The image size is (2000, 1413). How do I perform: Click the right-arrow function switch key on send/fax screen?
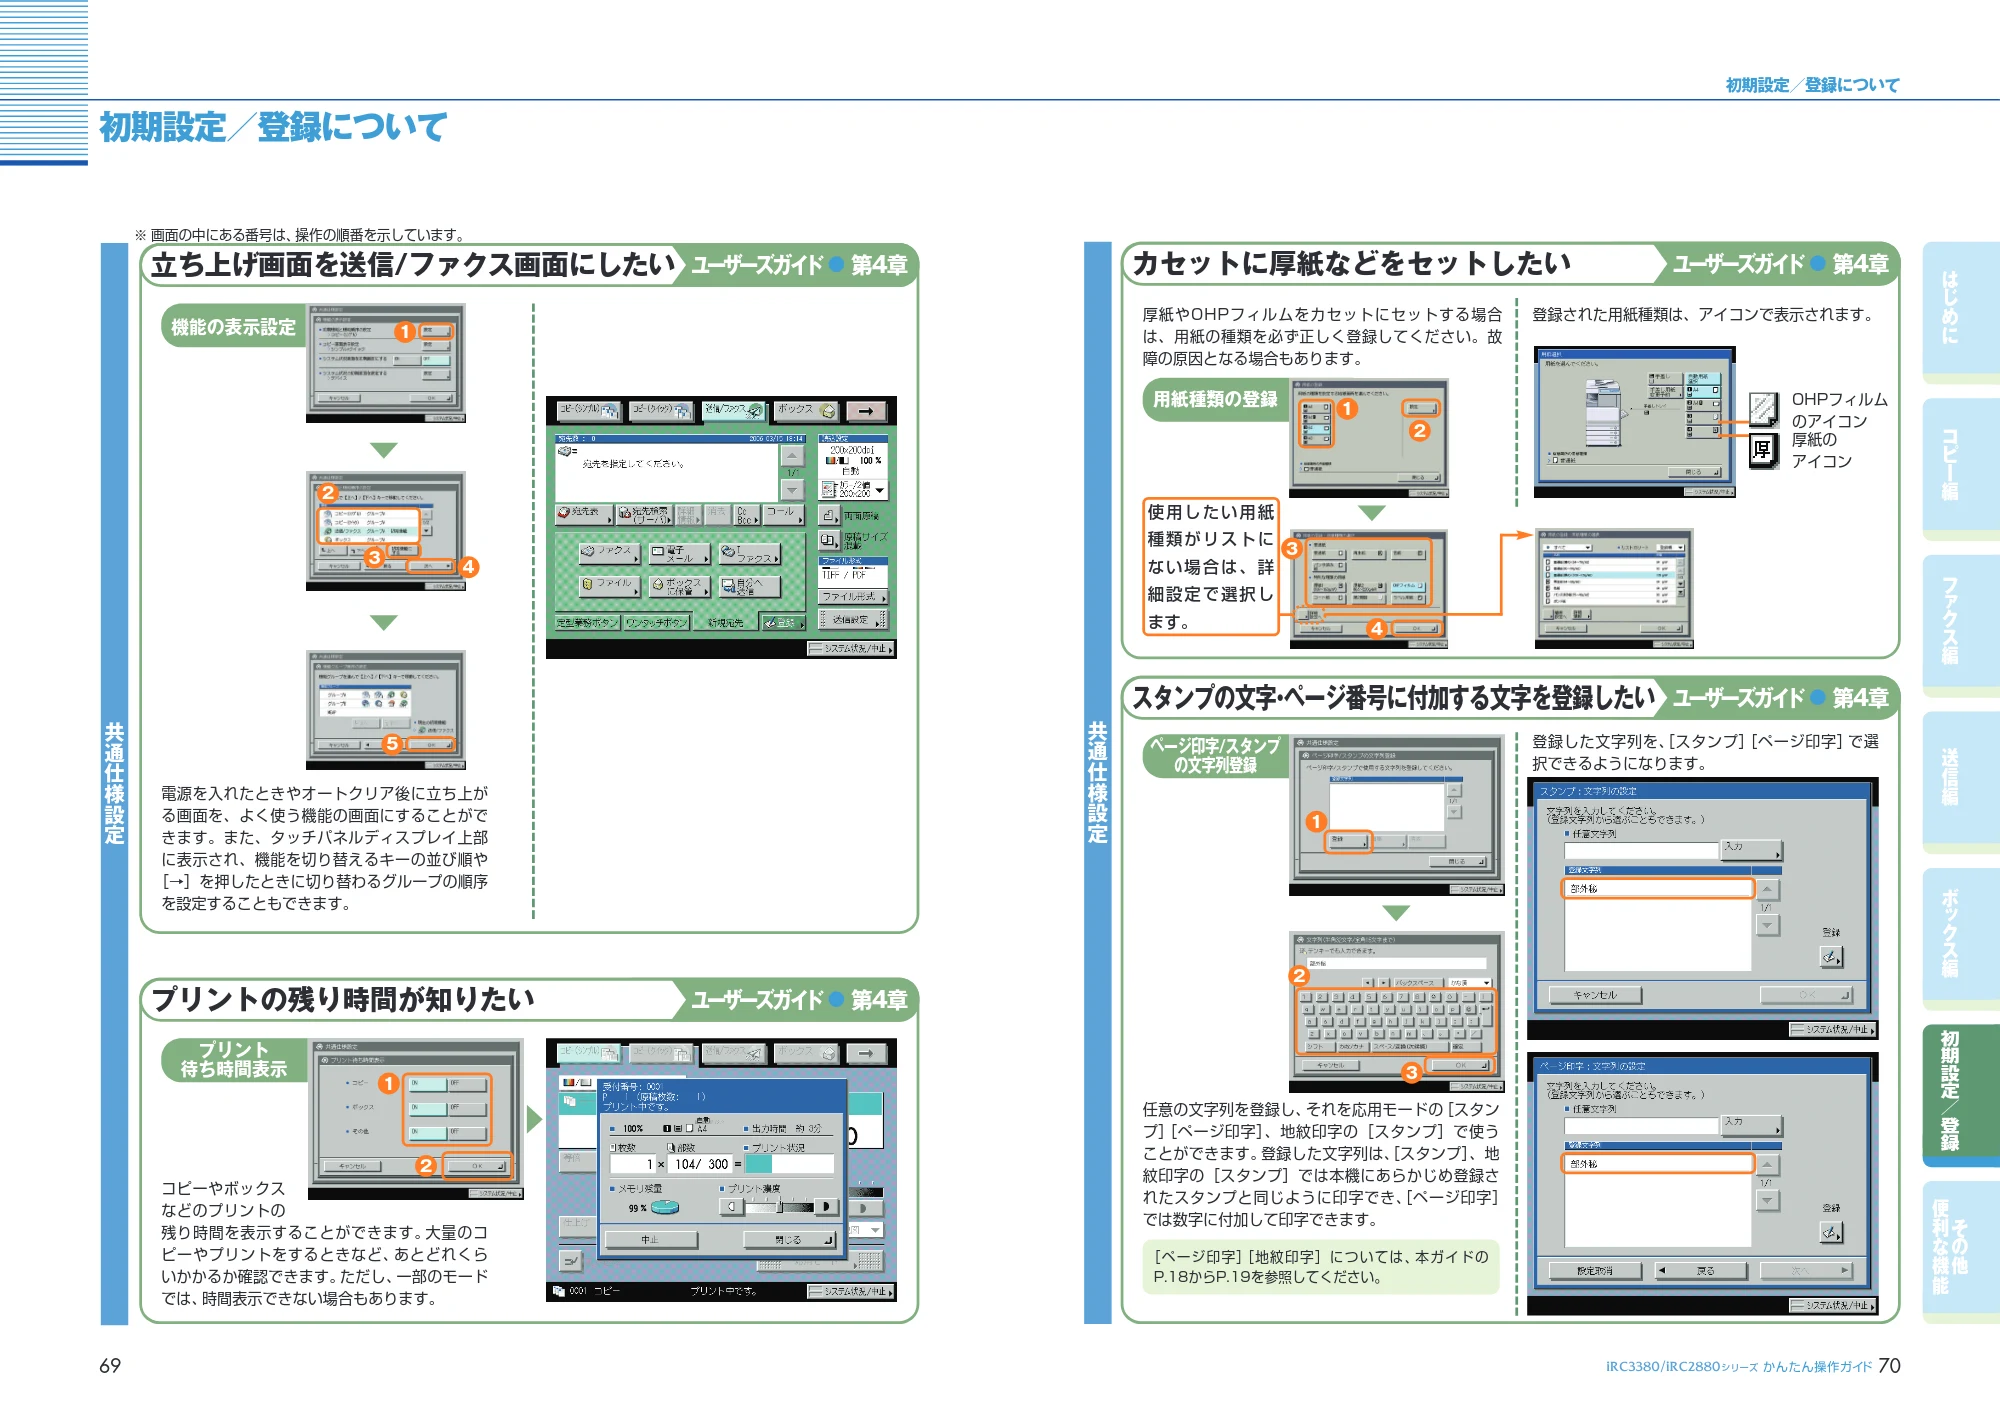pos(866,410)
